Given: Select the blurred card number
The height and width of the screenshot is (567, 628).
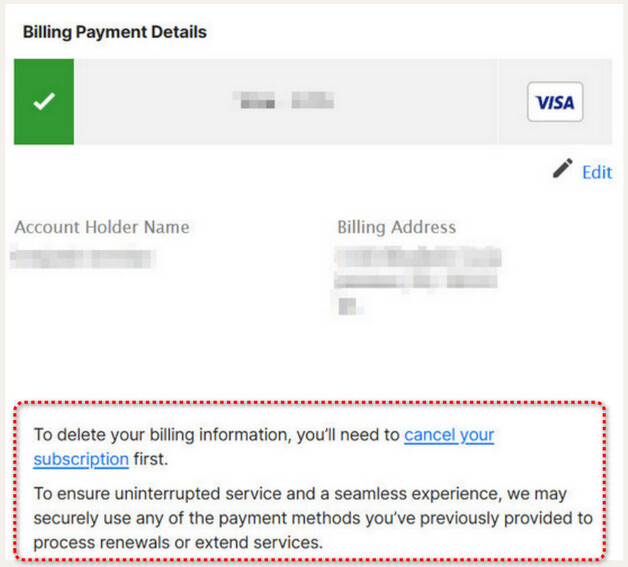Looking at the screenshot, I should (284, 101).
